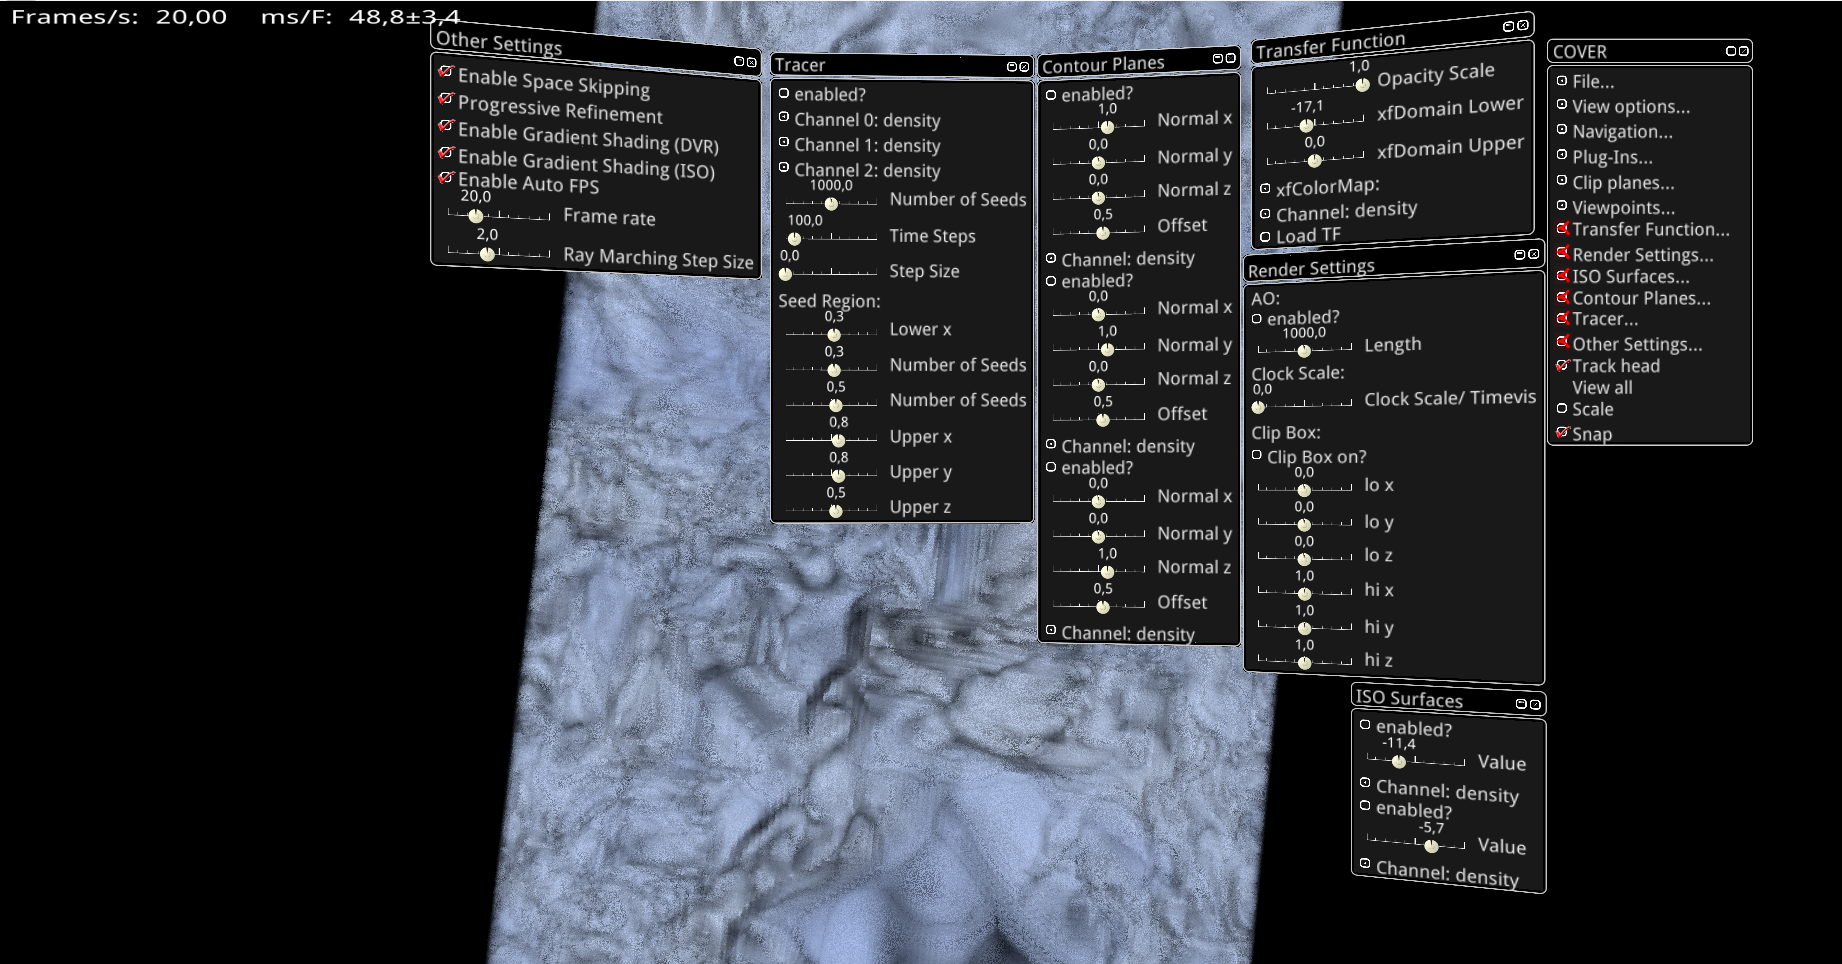Minimize the Contour Planes panel

(1218, 59)
